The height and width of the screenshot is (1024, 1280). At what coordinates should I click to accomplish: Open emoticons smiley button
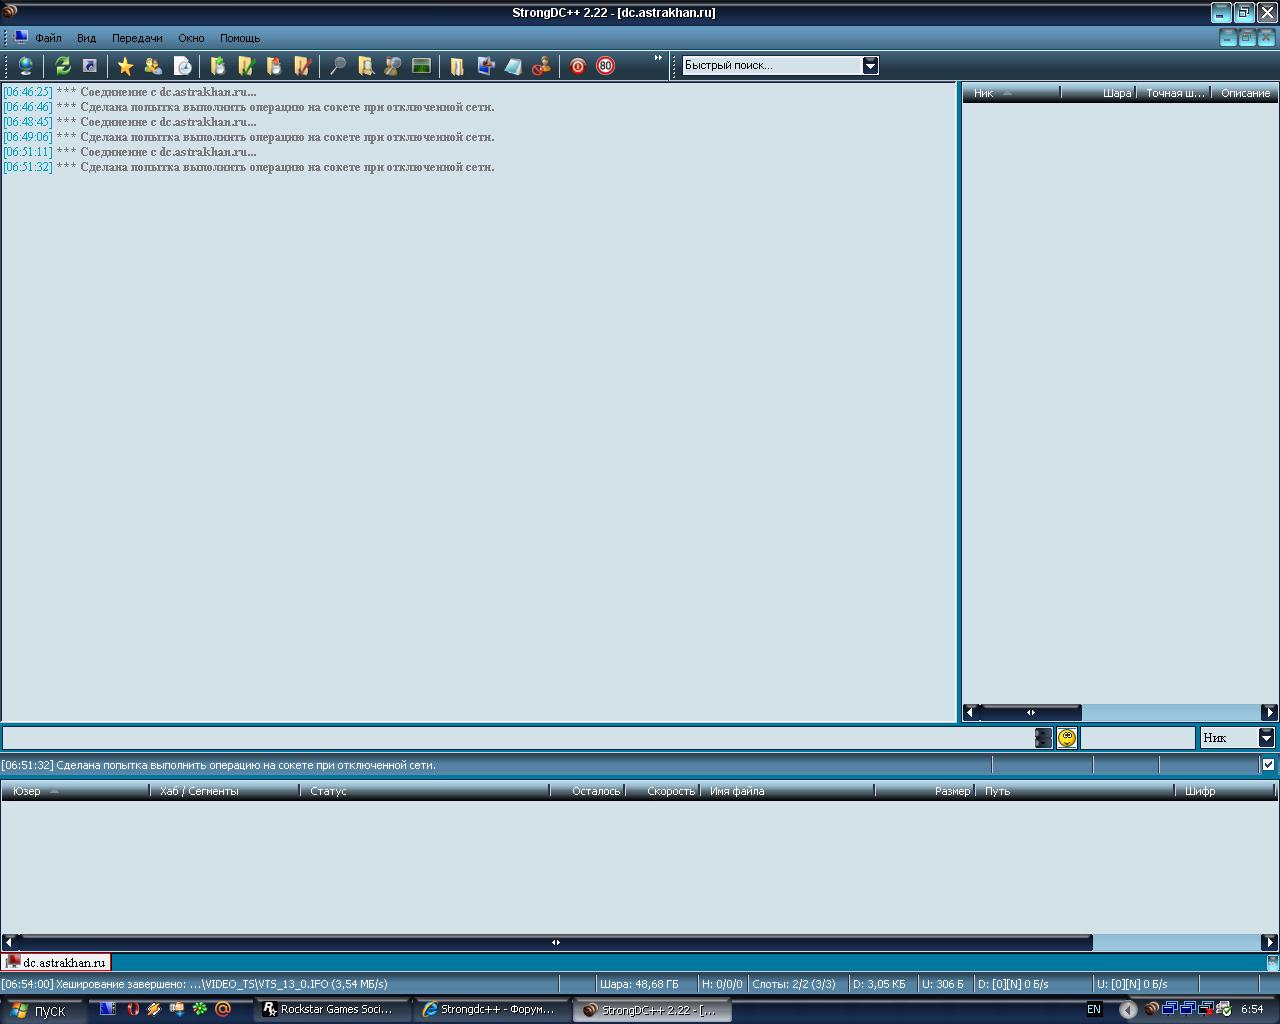(x=1067, y=738)
